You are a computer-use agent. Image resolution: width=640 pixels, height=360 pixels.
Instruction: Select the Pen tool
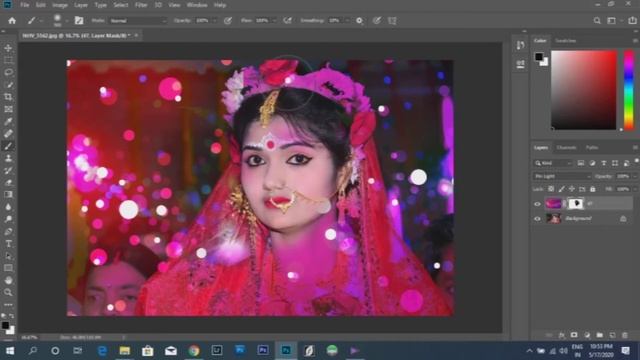pos(8,231)
